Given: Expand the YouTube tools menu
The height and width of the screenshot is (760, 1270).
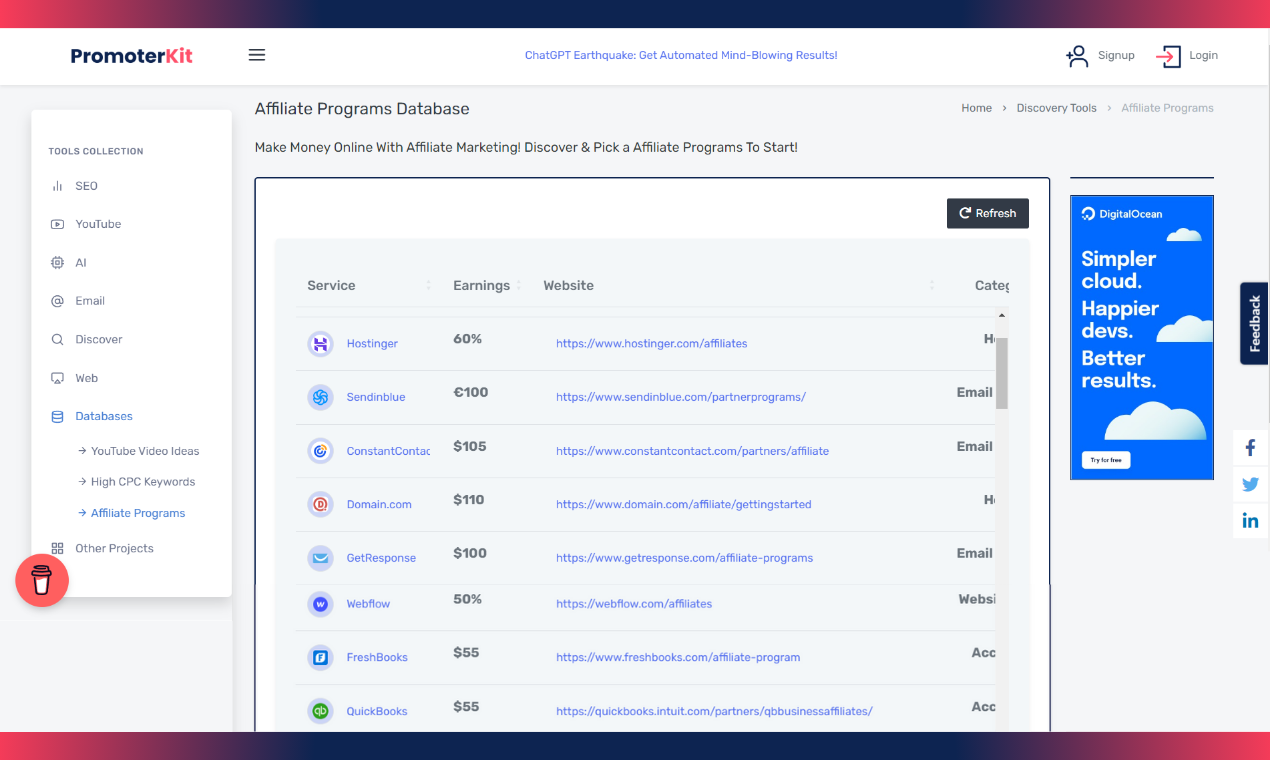Looking at the screenshot, I should 98,224.
